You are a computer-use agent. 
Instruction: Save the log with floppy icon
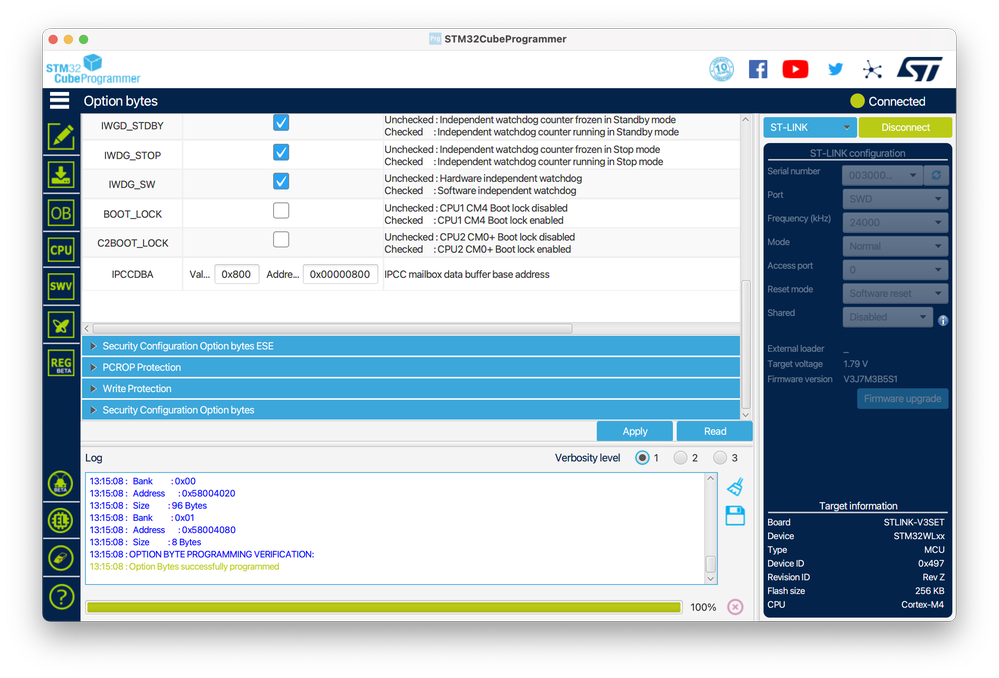tap(735, 516)
